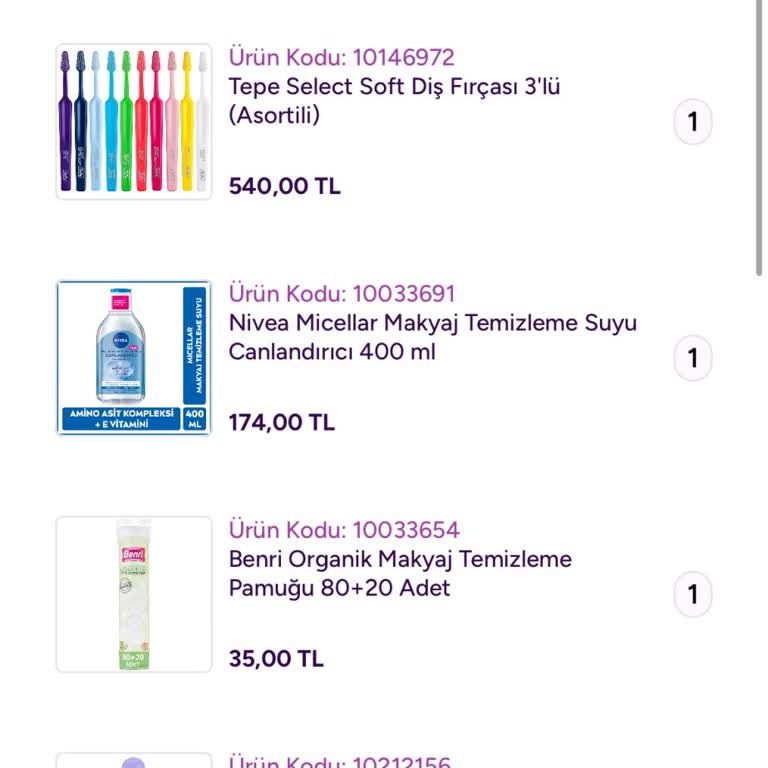Select product code 10033691
768x768 pixels.
[x=341, y=294]
